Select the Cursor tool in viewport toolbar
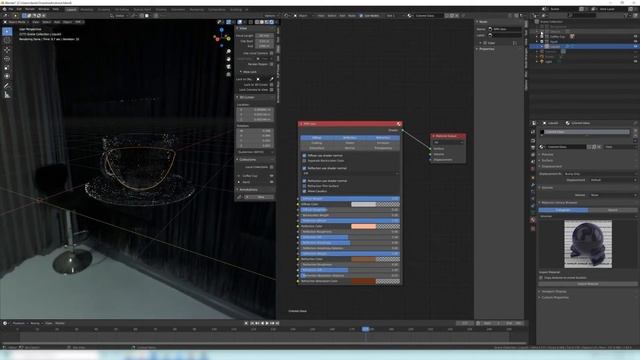Image resolution: width=640 pixels, height=360 pixels. (x=7, y=40)
